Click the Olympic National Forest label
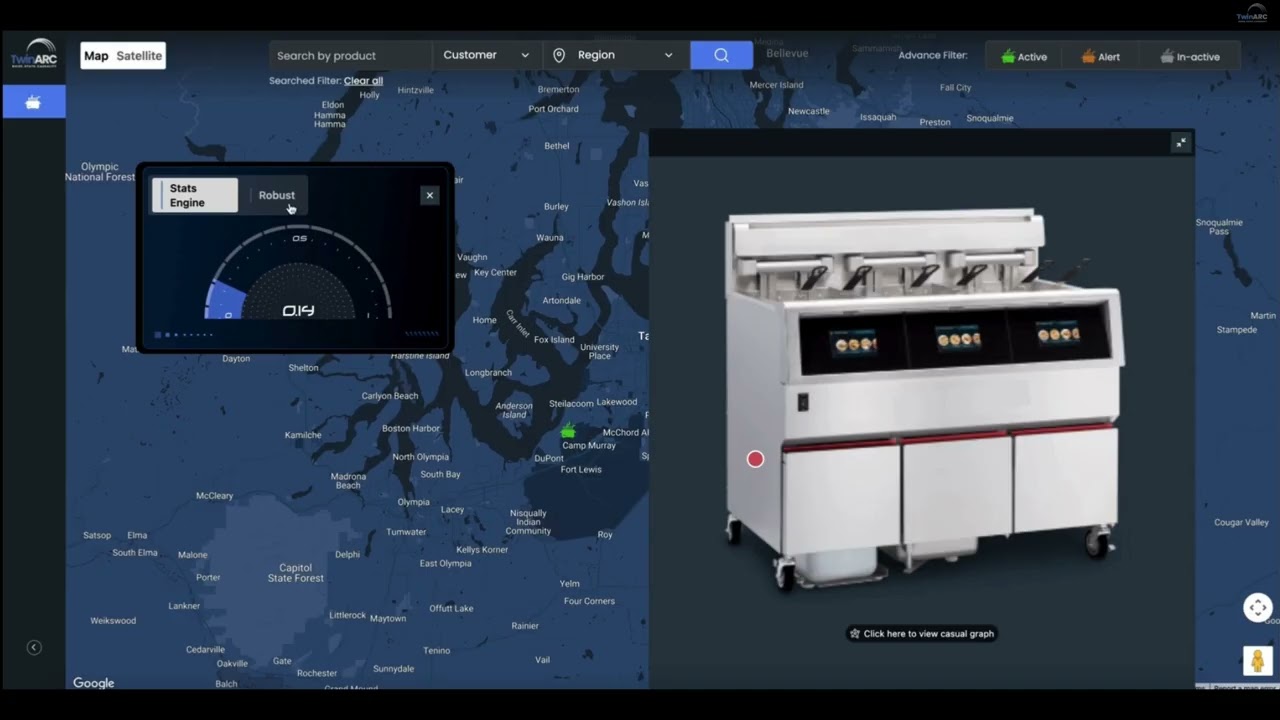1280x720 pixels. [x=100, y=172]
